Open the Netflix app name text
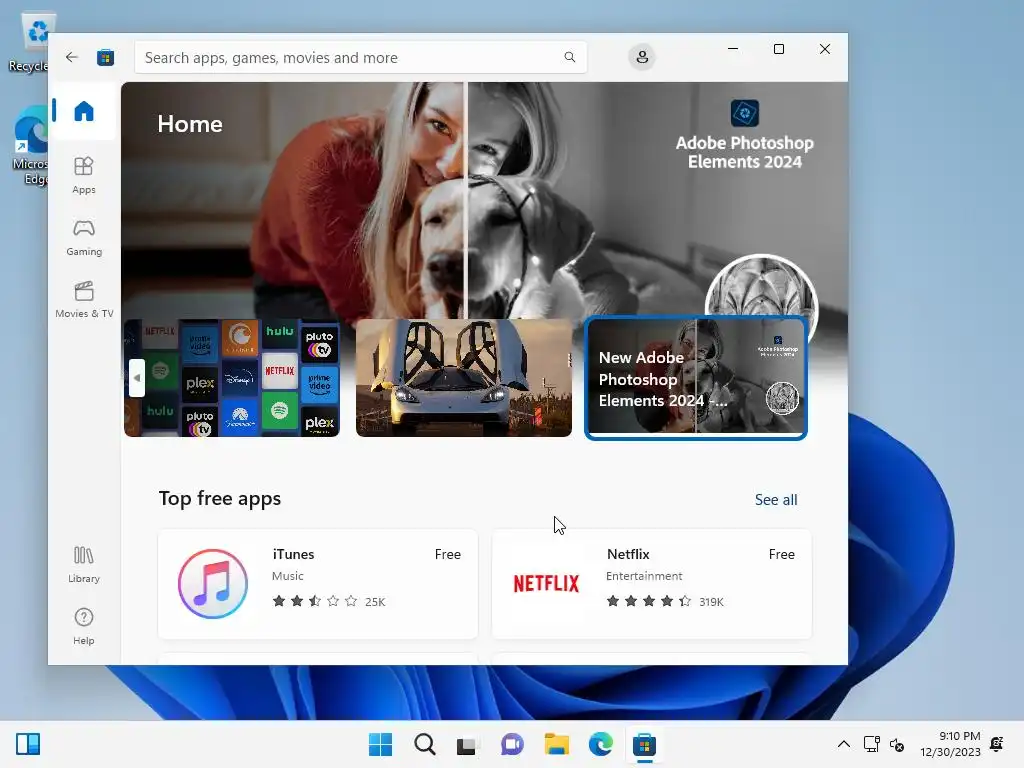 pyautogui.click(x=628, y=554)
